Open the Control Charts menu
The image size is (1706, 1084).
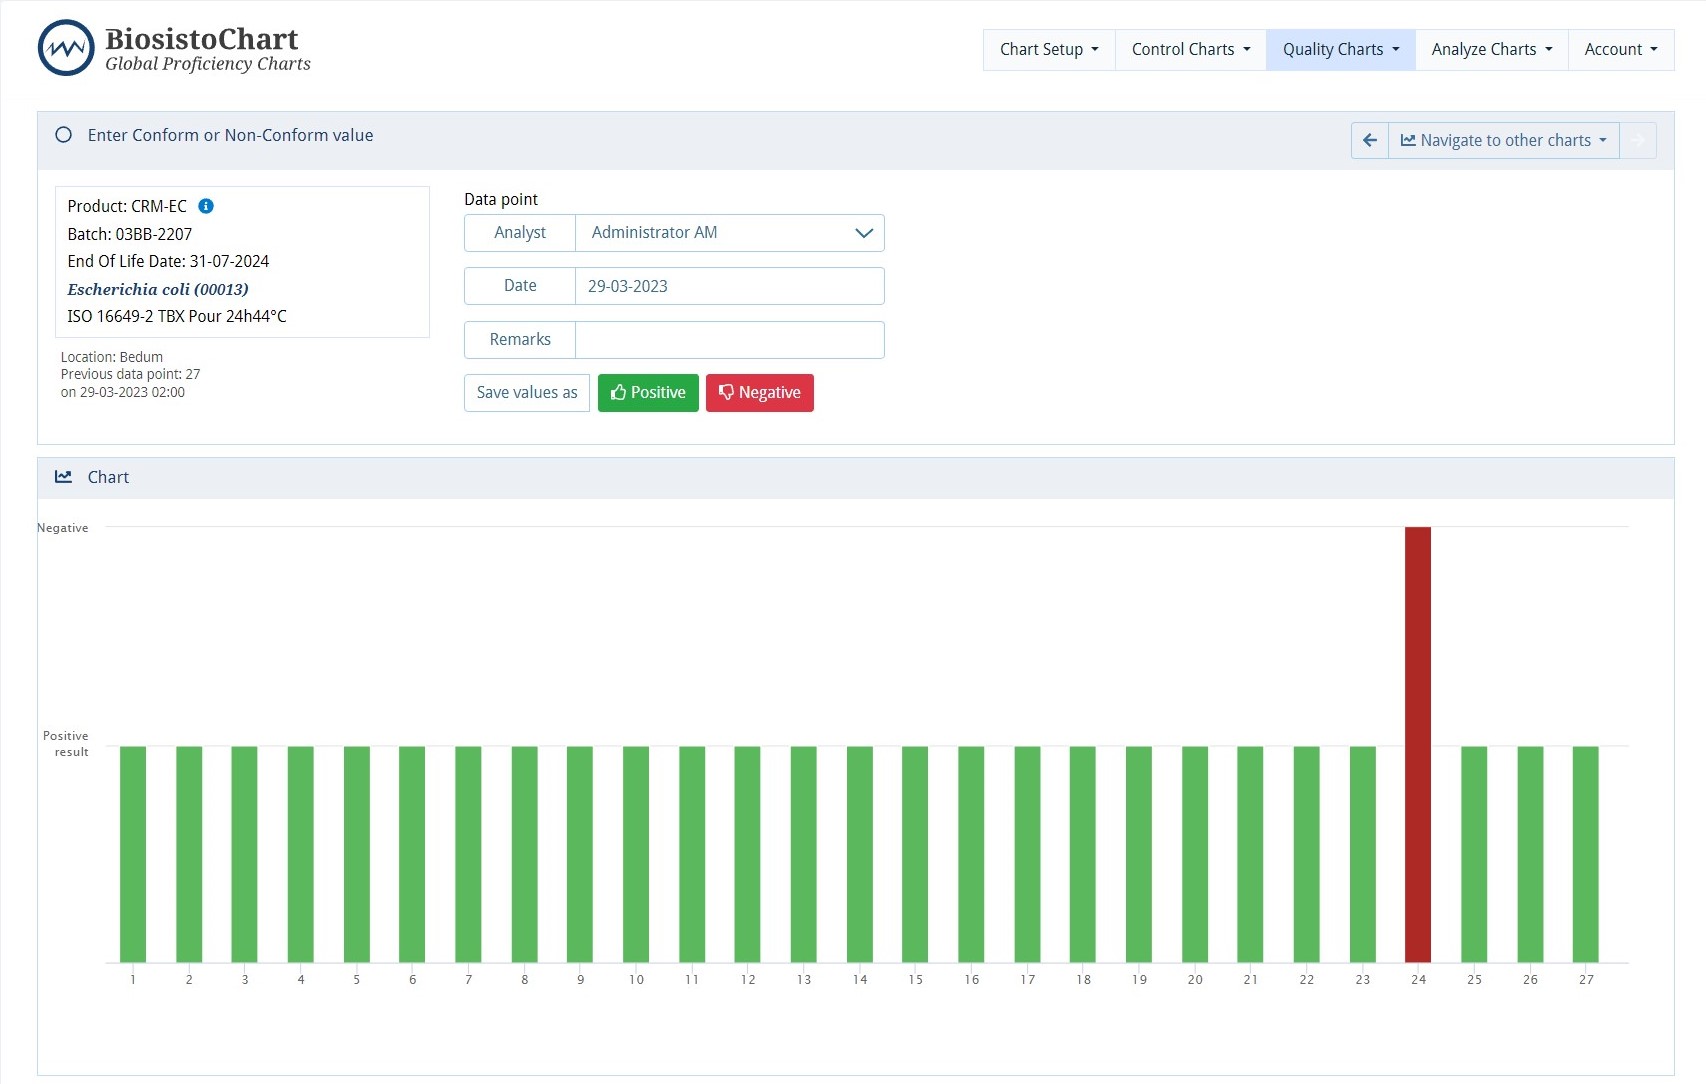(1188, 49)
